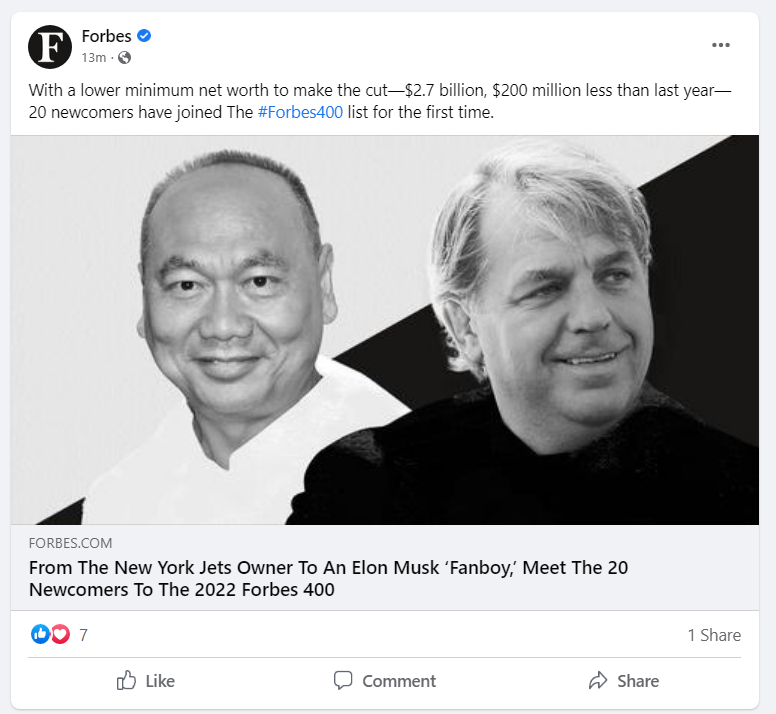Click the blue verified badge
776x714 pixels.
(x=145, y=37)
